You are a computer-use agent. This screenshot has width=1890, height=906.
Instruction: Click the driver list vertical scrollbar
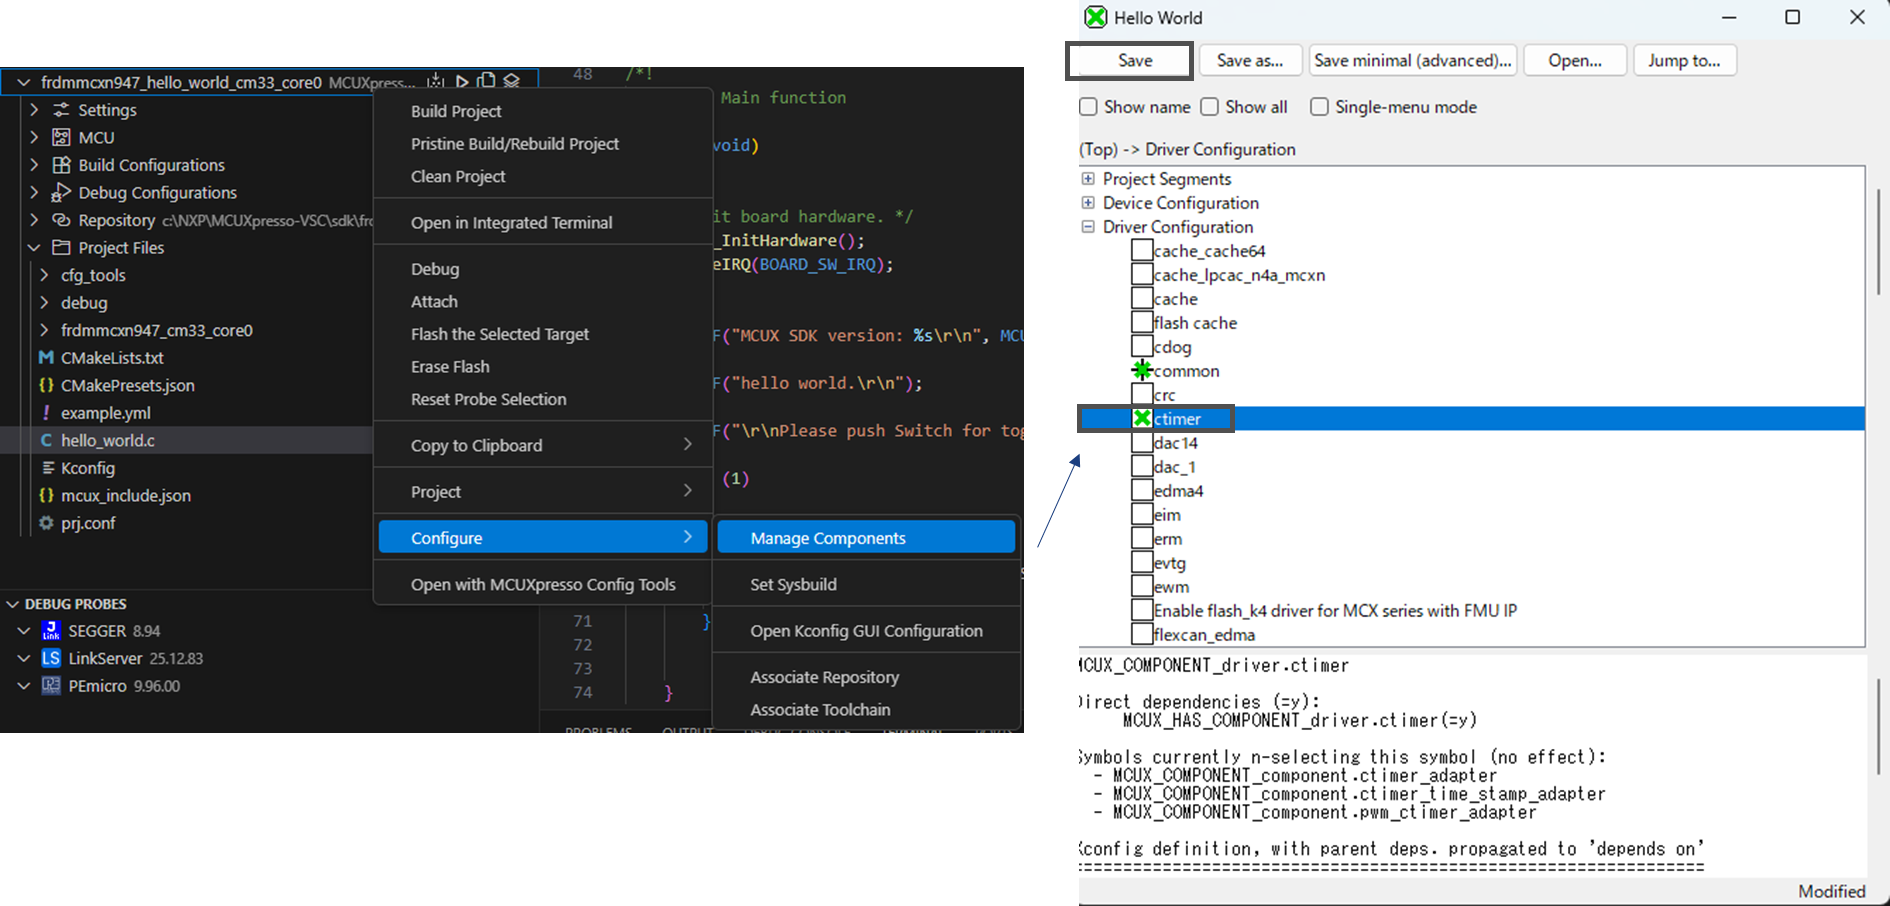coord(1877,240)
